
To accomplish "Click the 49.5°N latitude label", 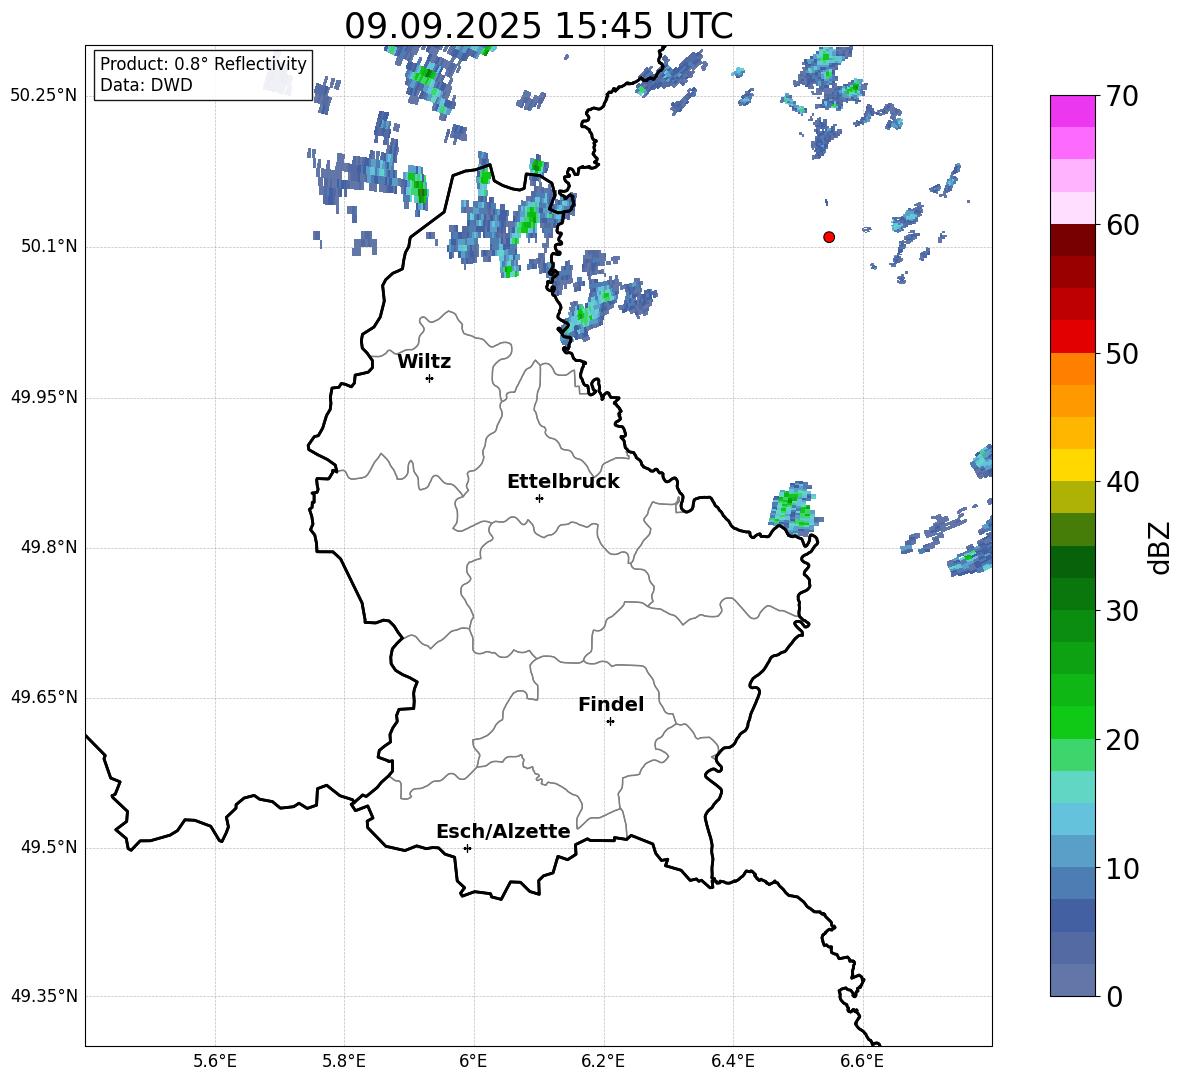I will (49, 848).
